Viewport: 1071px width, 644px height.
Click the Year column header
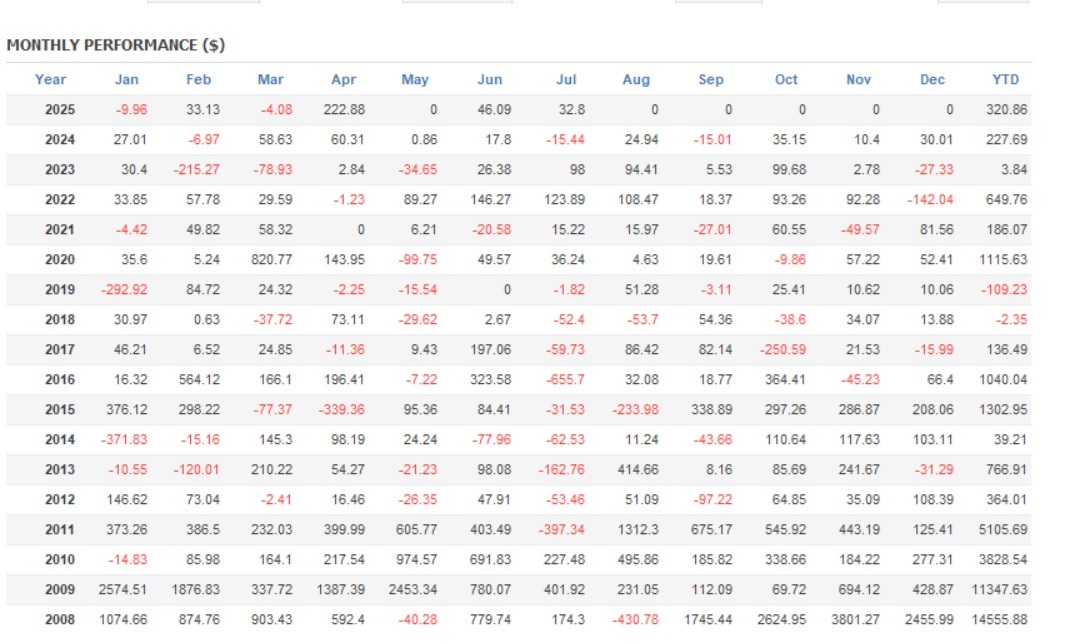[50, 80]
